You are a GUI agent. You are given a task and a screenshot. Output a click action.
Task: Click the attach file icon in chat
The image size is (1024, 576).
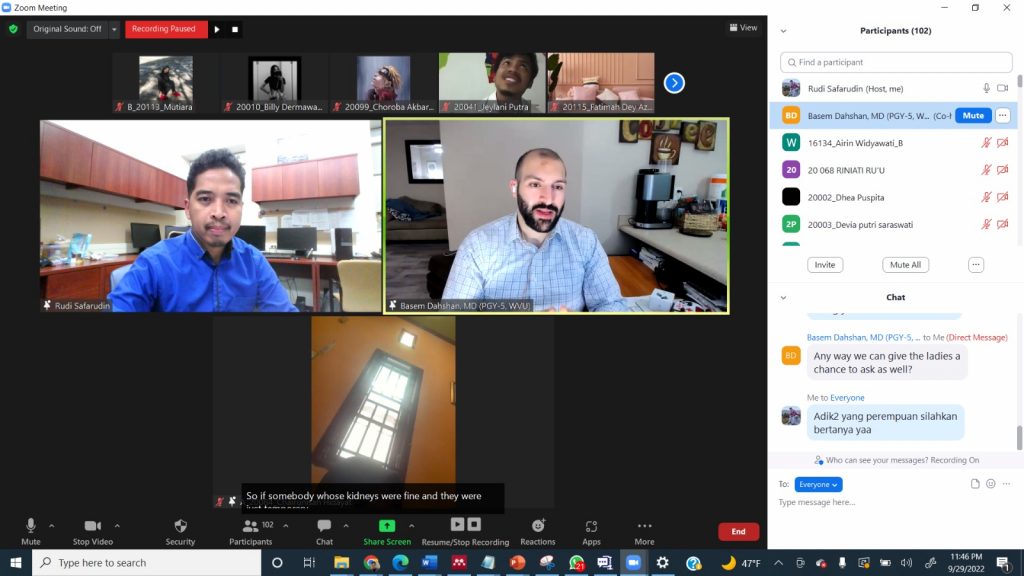coord(975,484)
